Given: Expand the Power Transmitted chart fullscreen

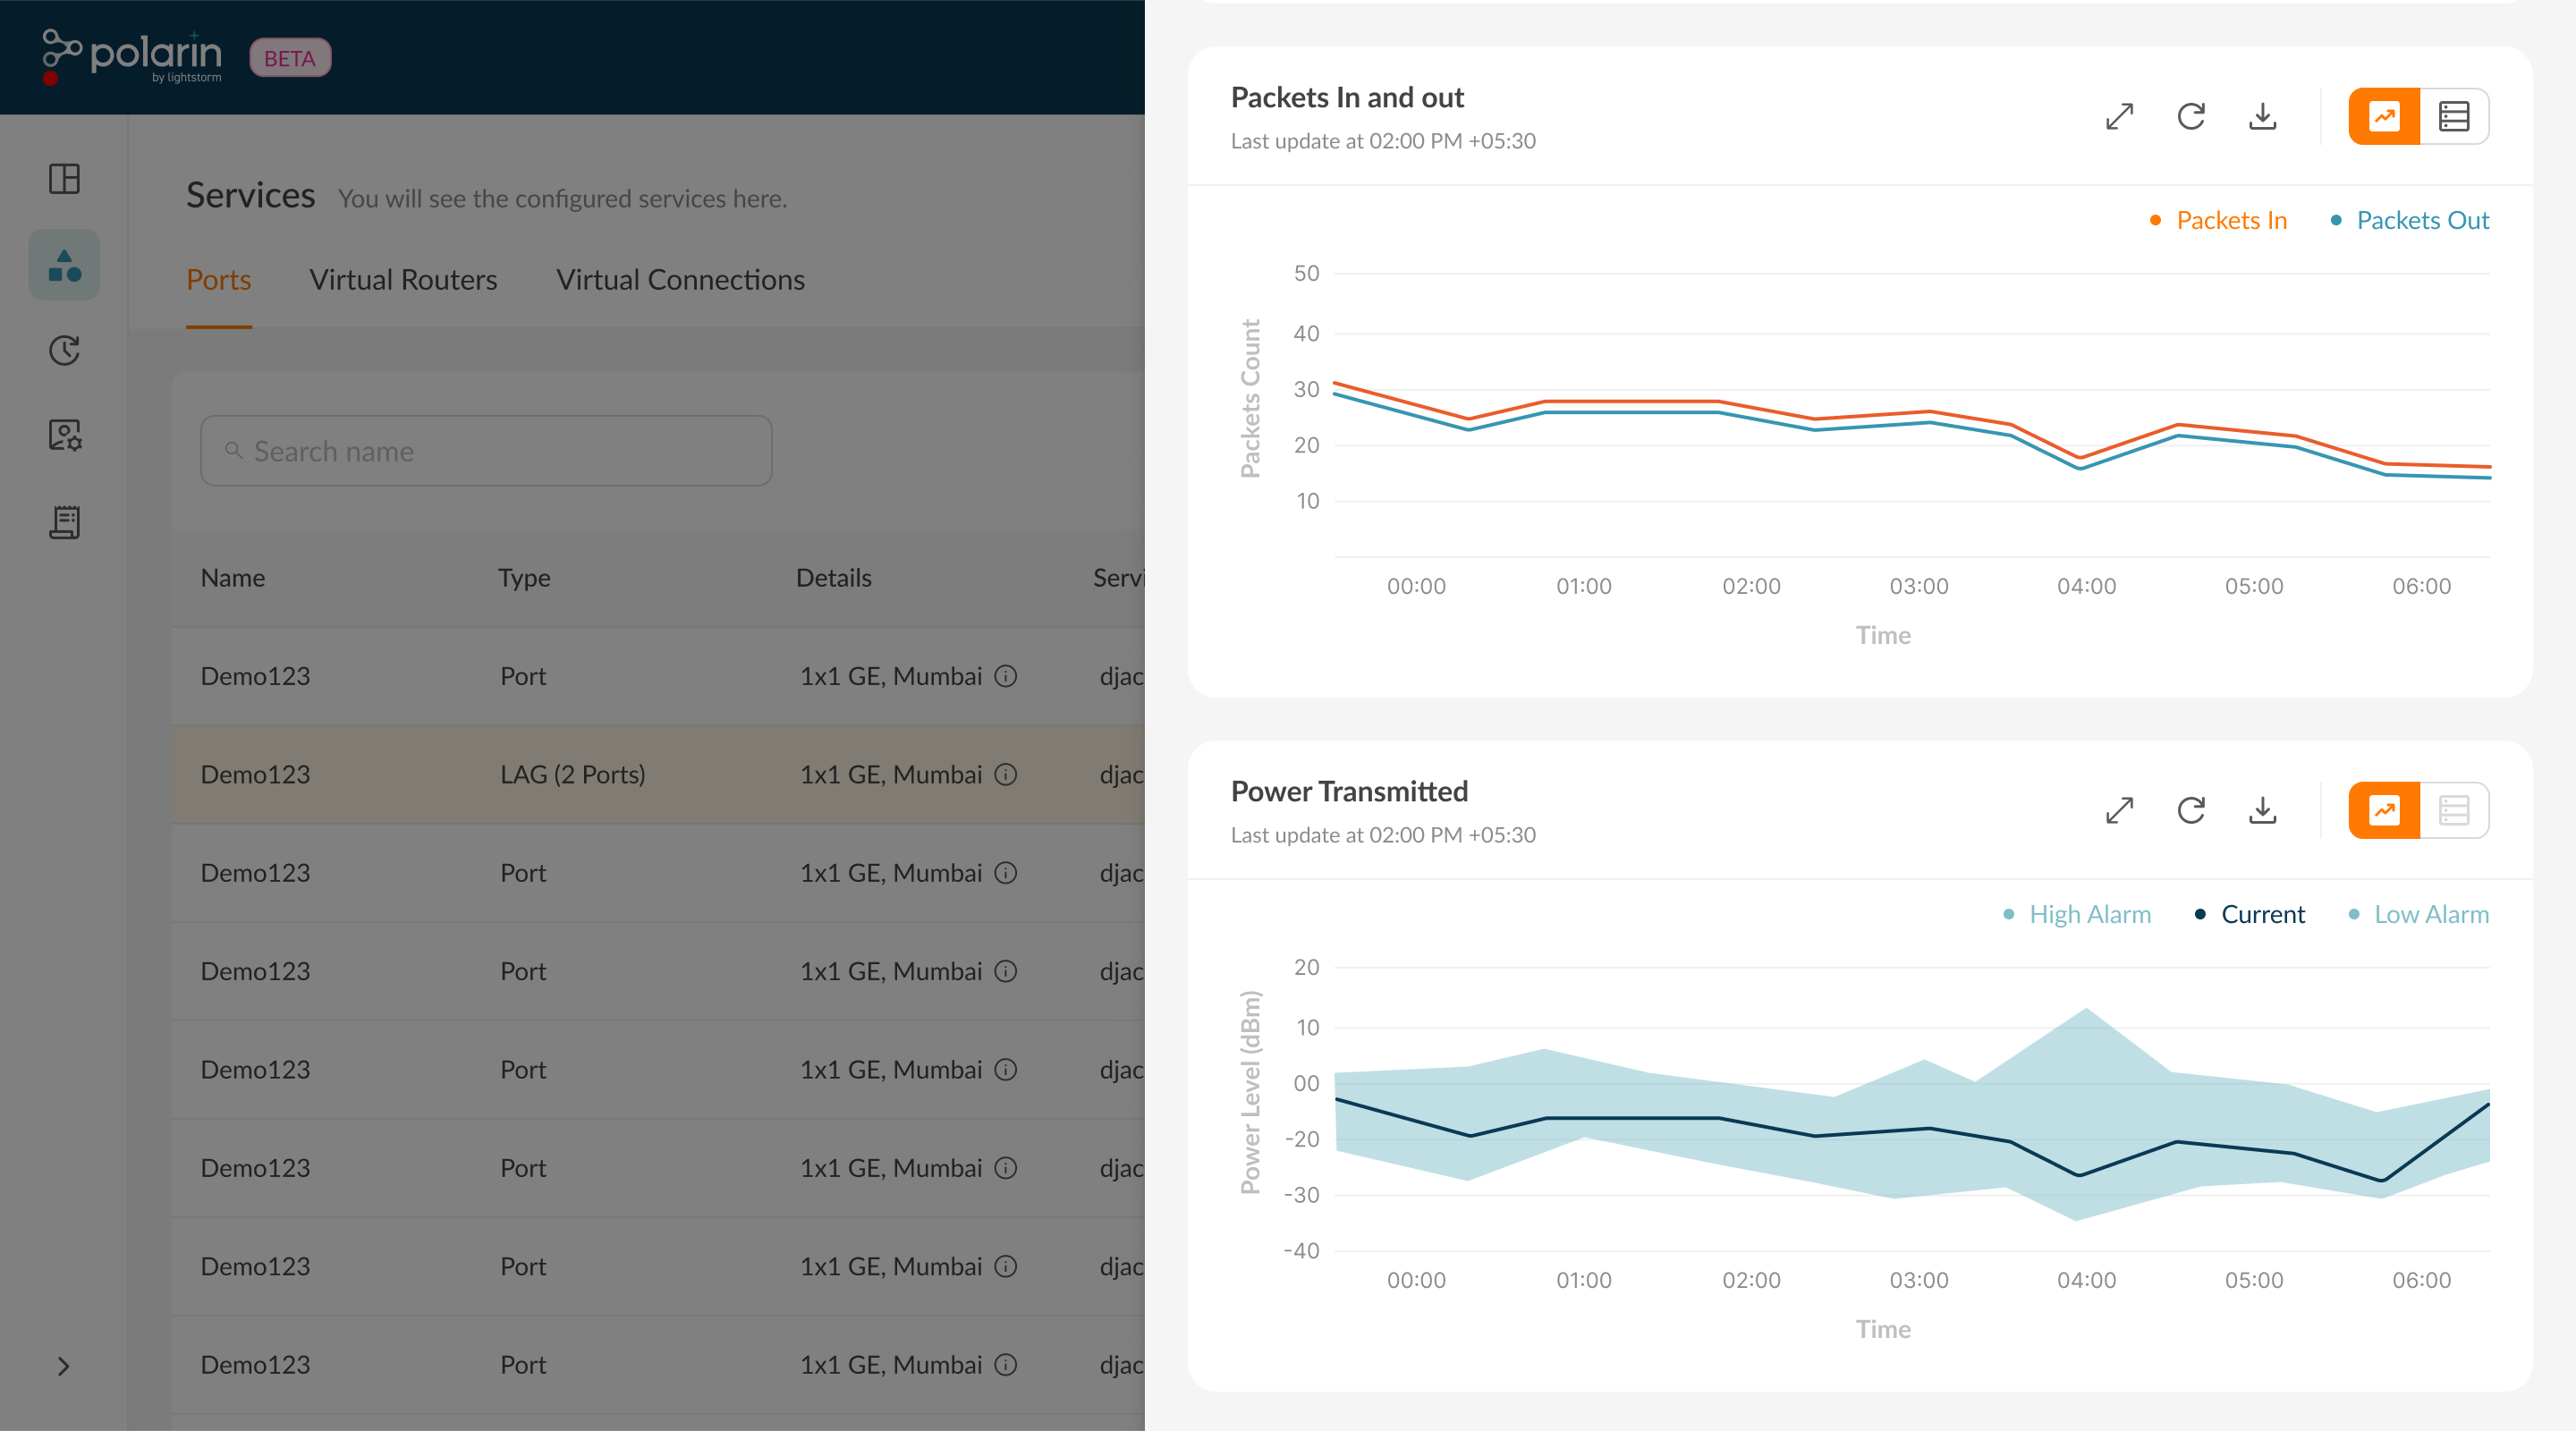Looking at the screenshot, I should [2119, 810].
